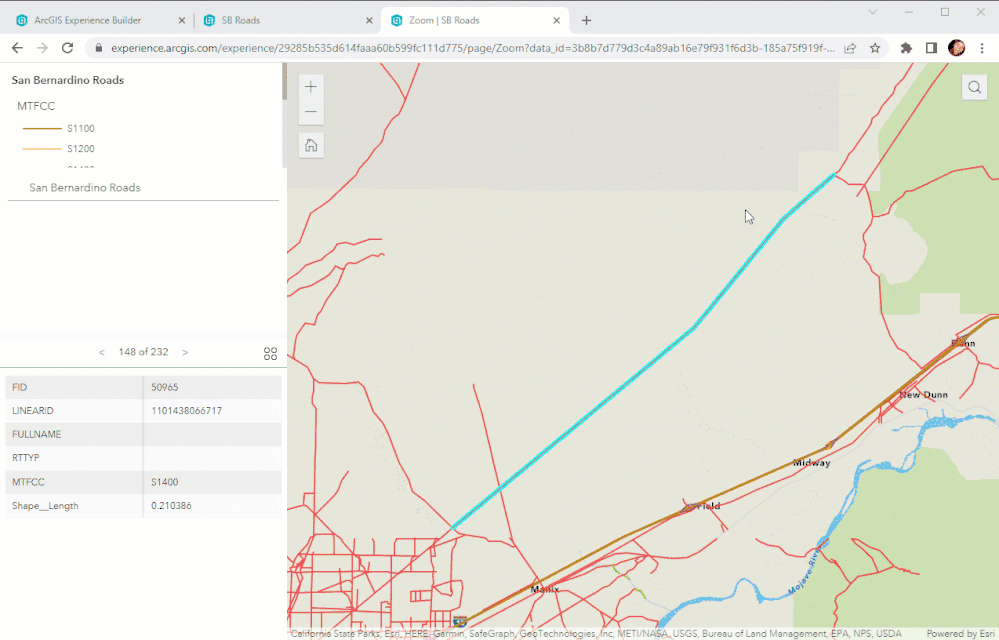Go back in browser history
This screenshot has width=999, height=640.
click(17, 48)
